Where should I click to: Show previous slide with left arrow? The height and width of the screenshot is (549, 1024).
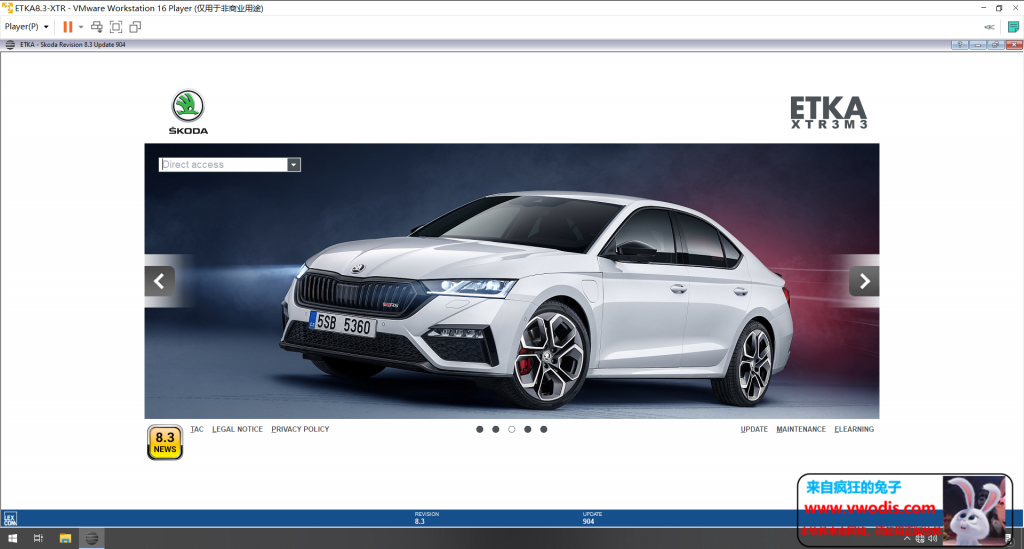point(159,281)
